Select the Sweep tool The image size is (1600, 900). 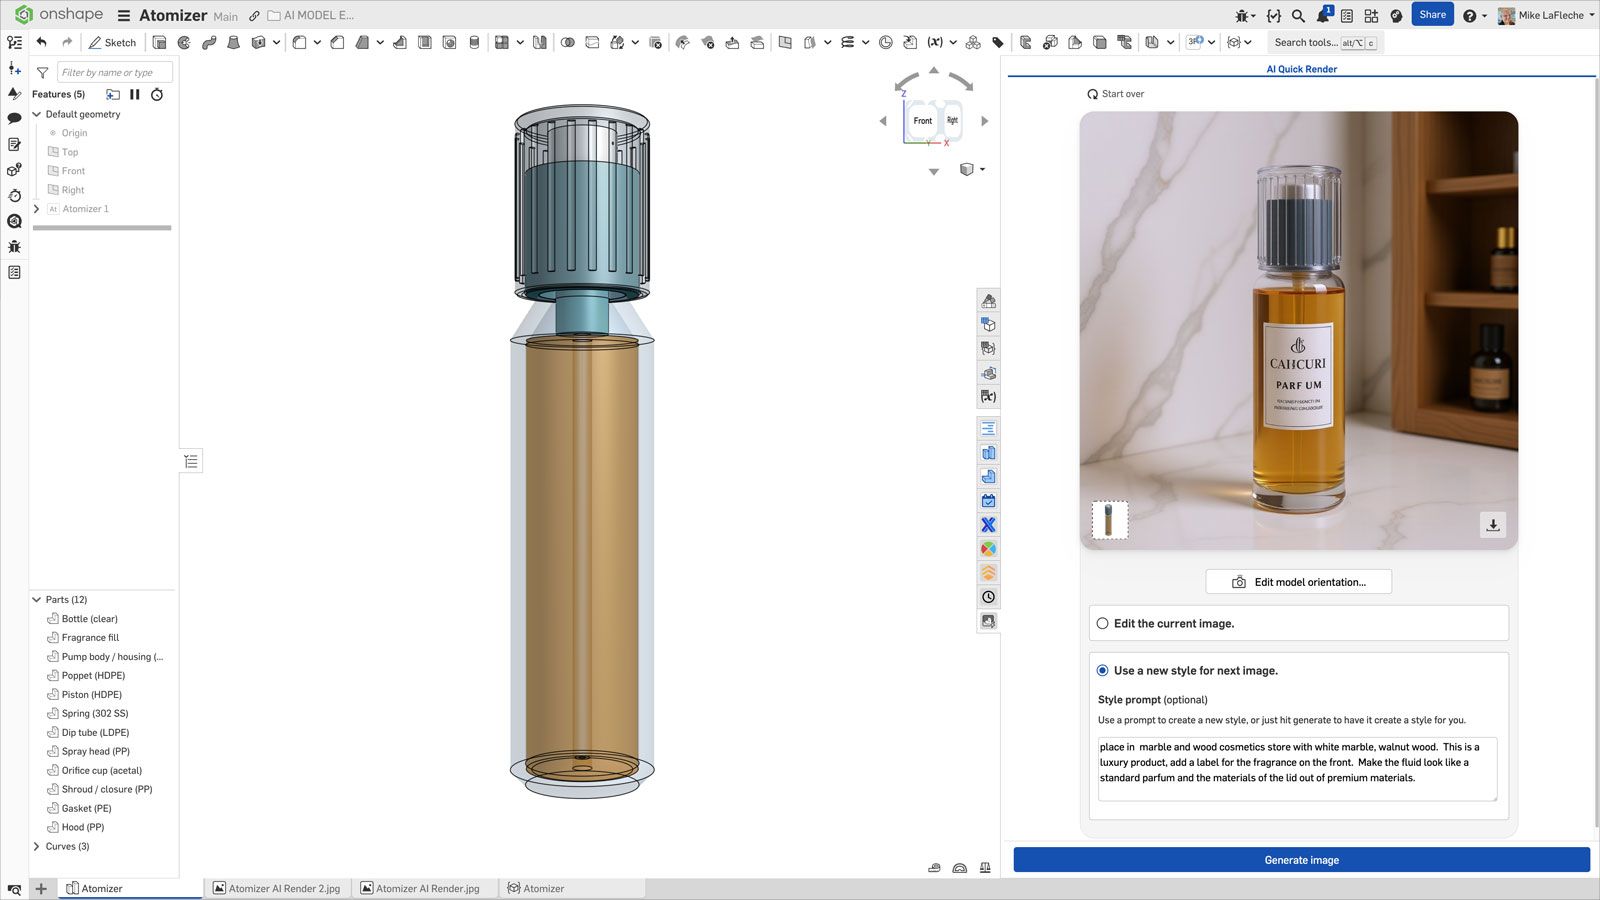209,43
